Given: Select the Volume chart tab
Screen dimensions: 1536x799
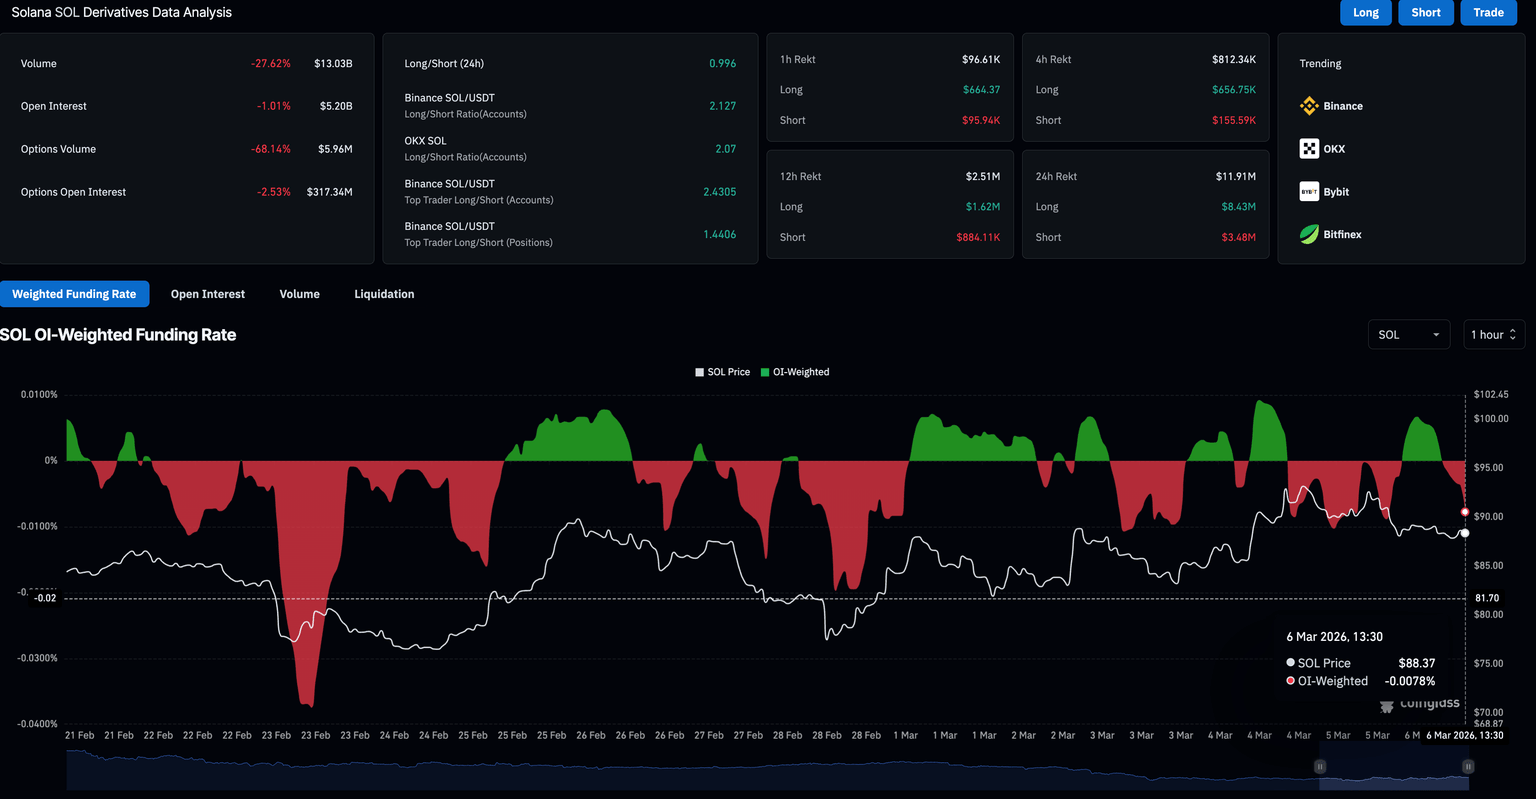Looking at the screenshot, I should pos(300,294).
